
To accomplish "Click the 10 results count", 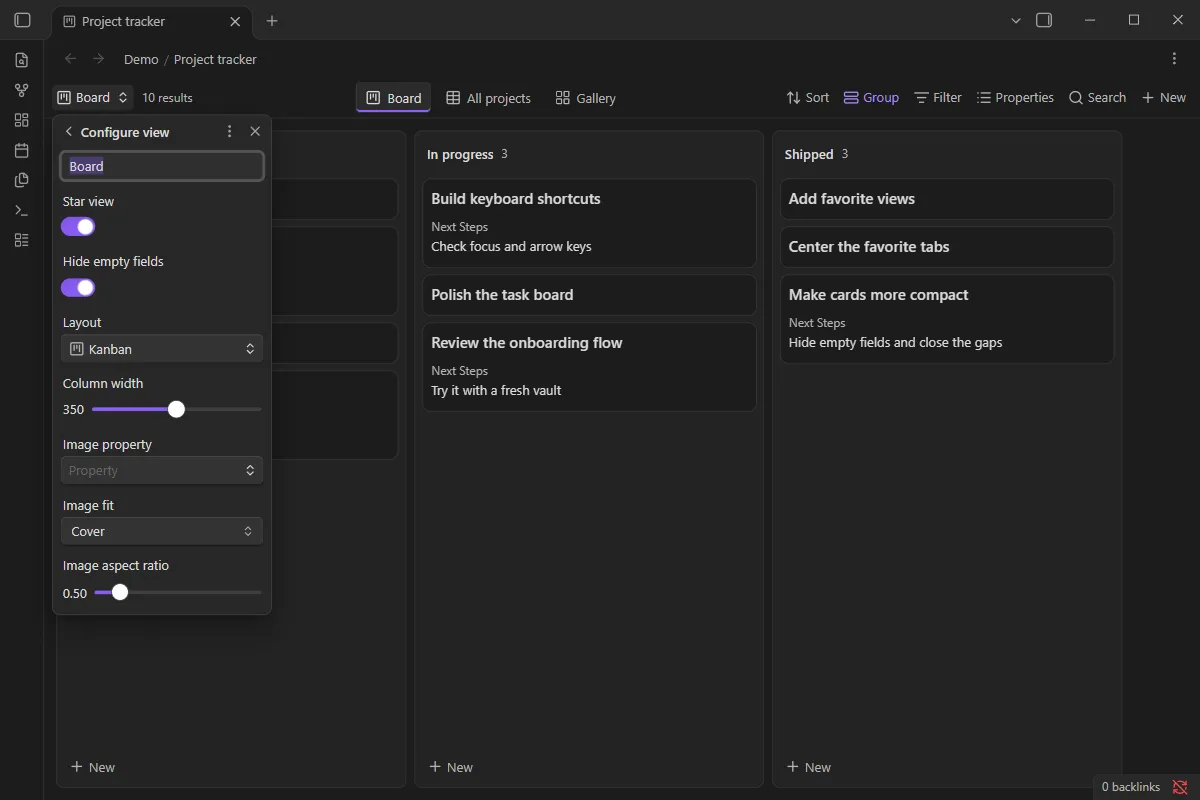I will click(x=167, y=98).
